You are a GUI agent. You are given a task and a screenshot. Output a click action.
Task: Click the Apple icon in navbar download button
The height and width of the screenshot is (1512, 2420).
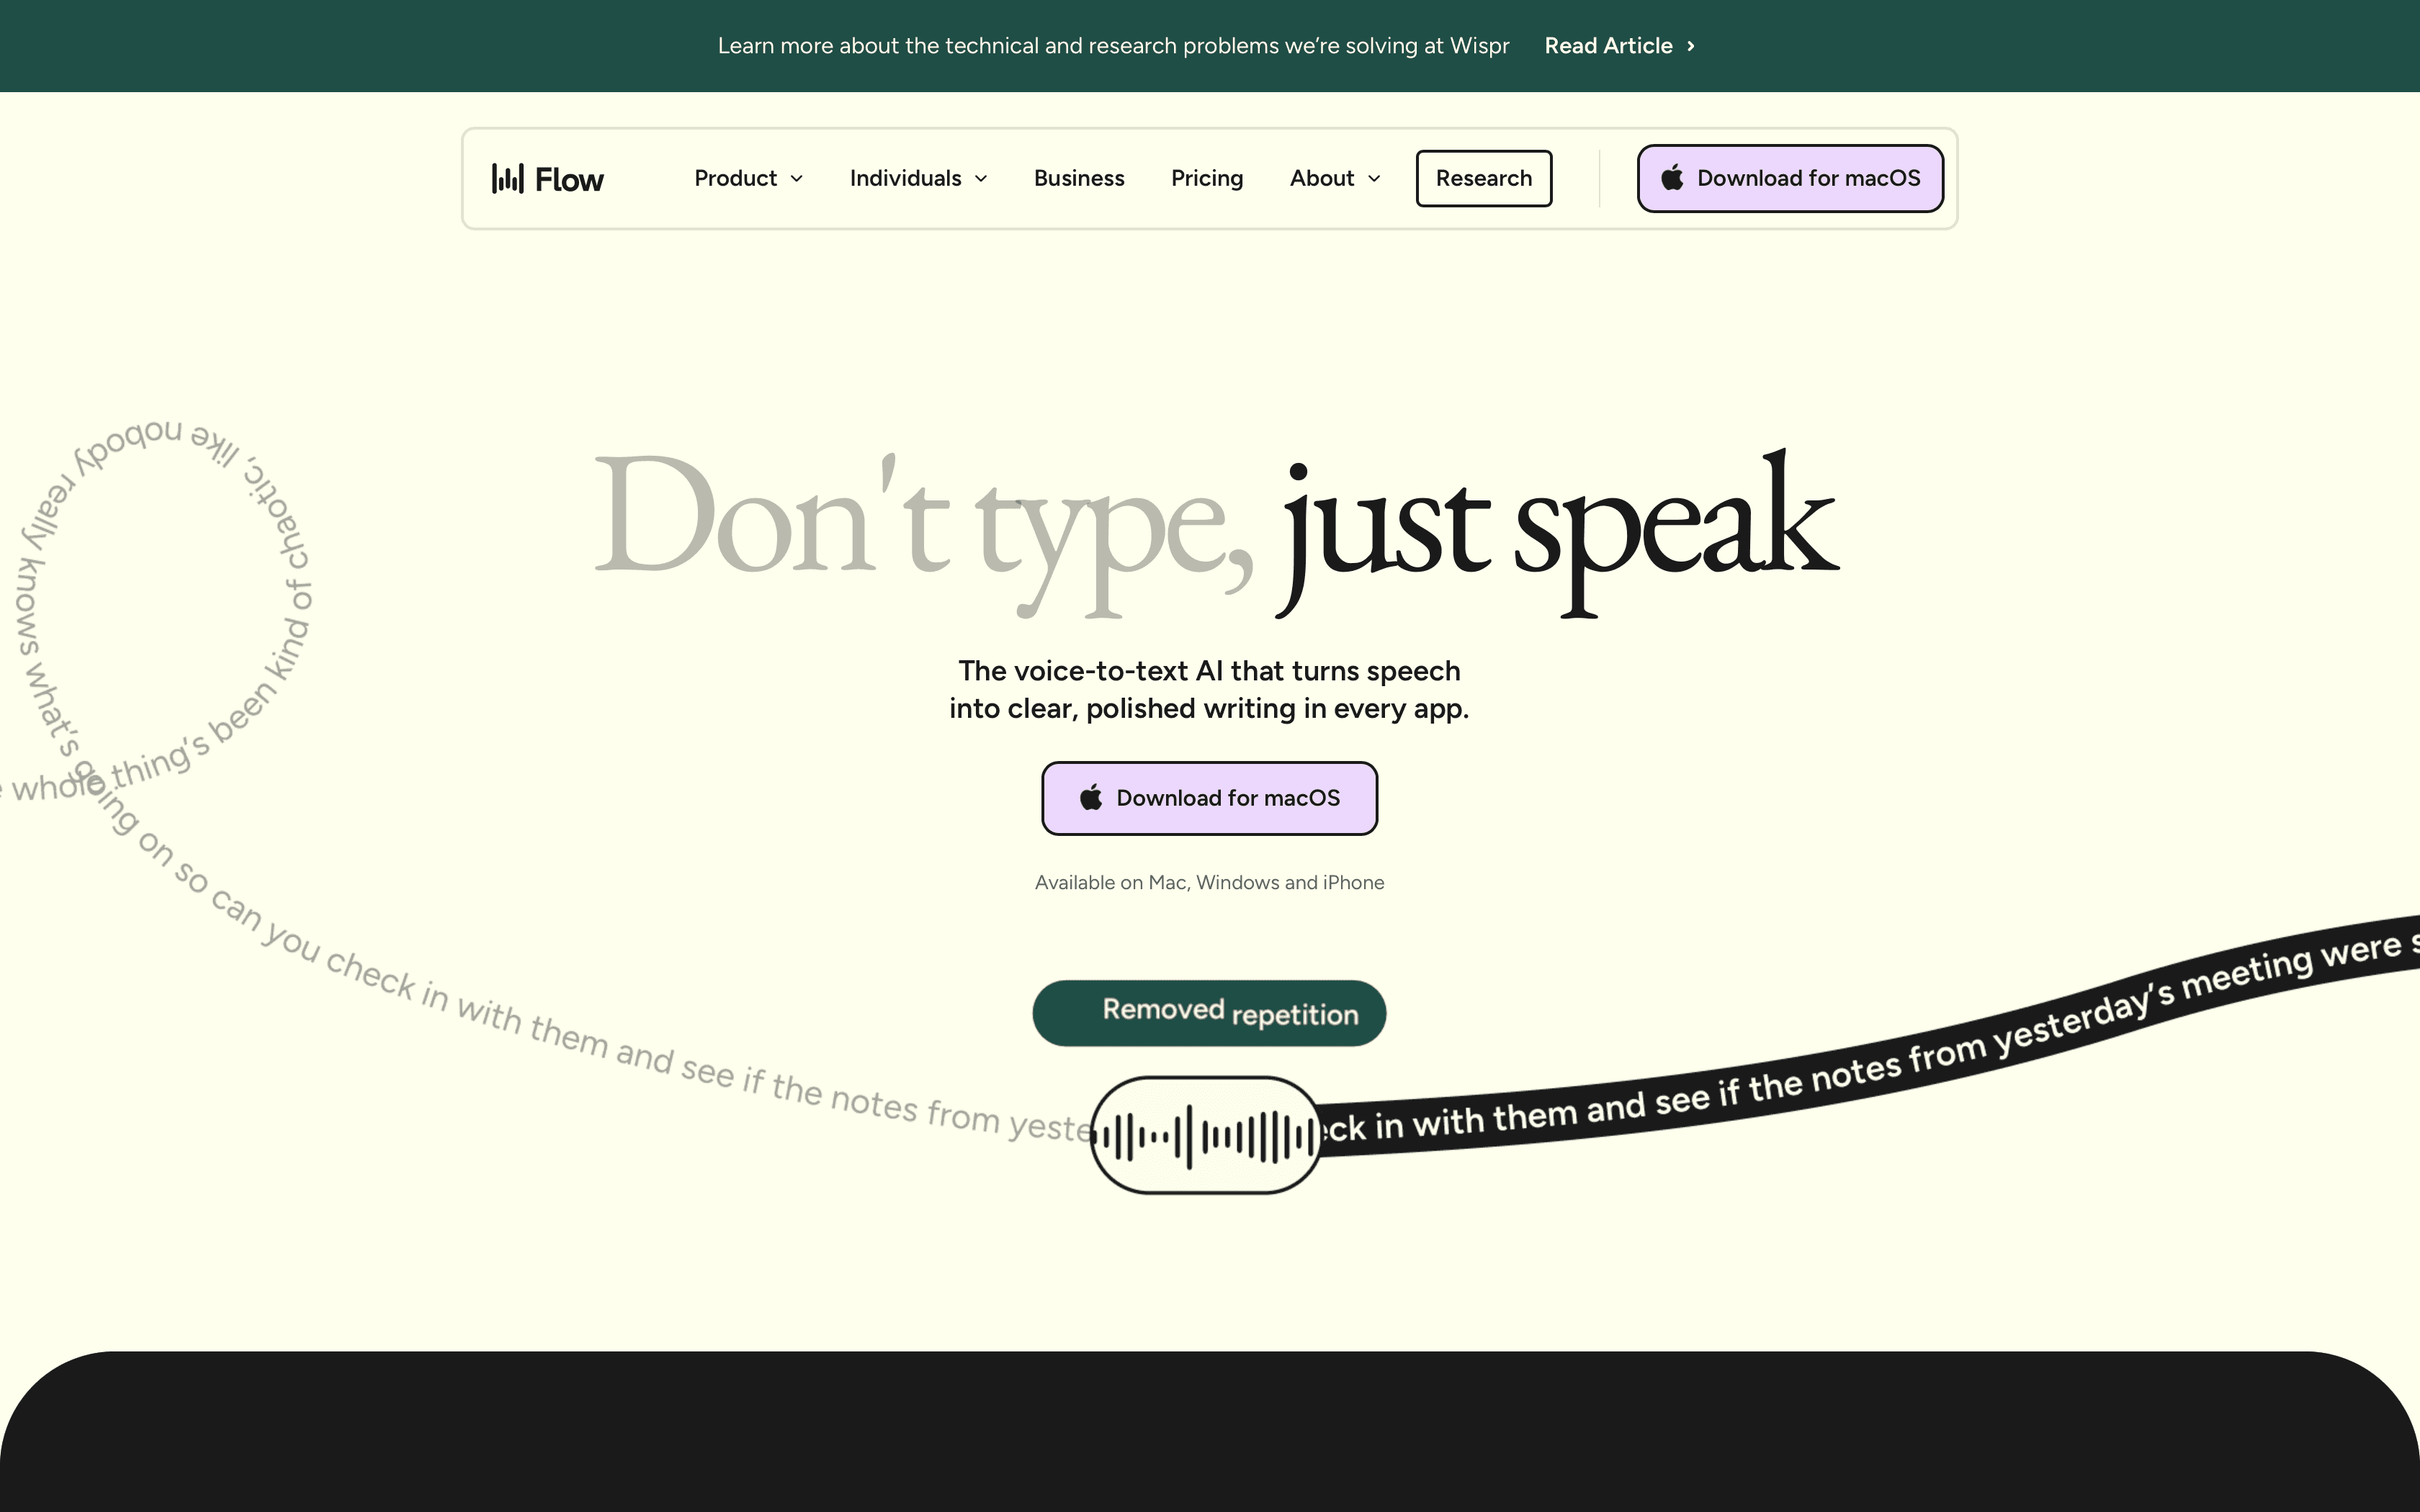[1672, 178]
